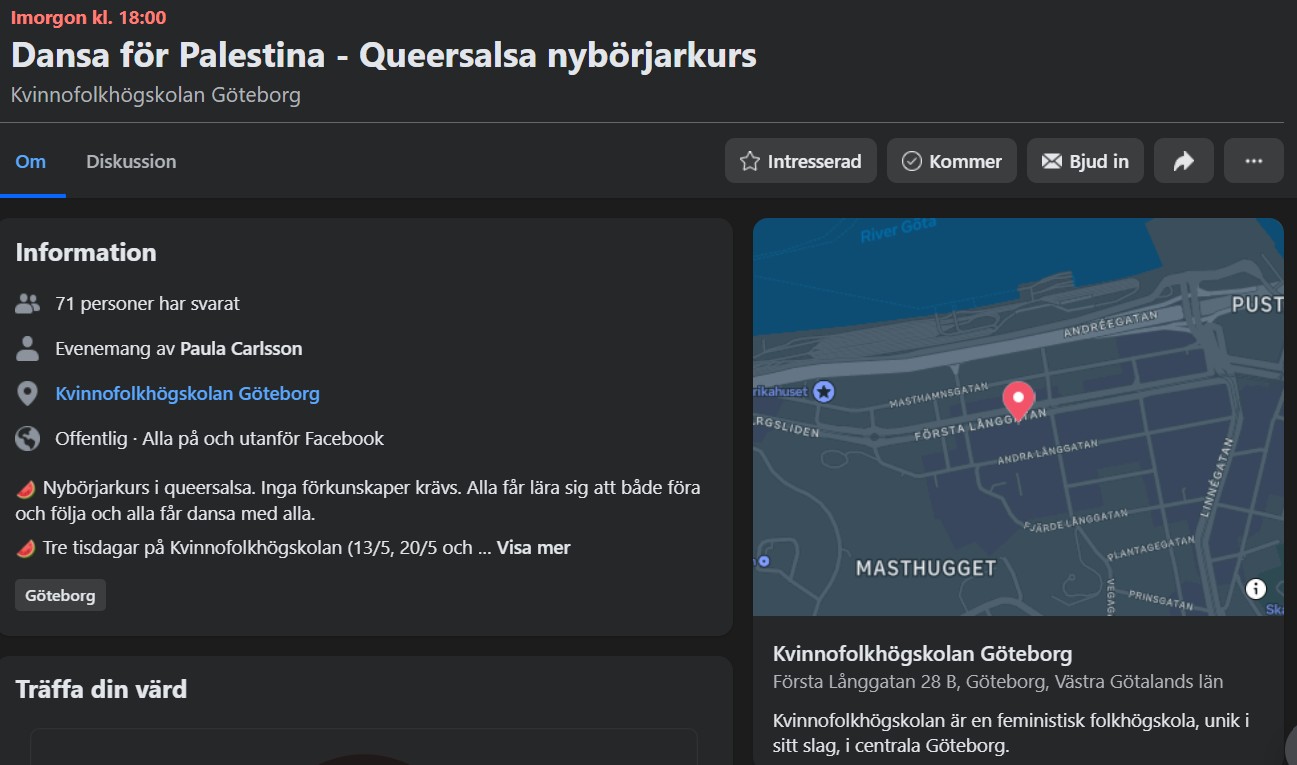The image size is (1297, 765).
Task: Switch to the Diskussion tab
Action: pos(131,161)
